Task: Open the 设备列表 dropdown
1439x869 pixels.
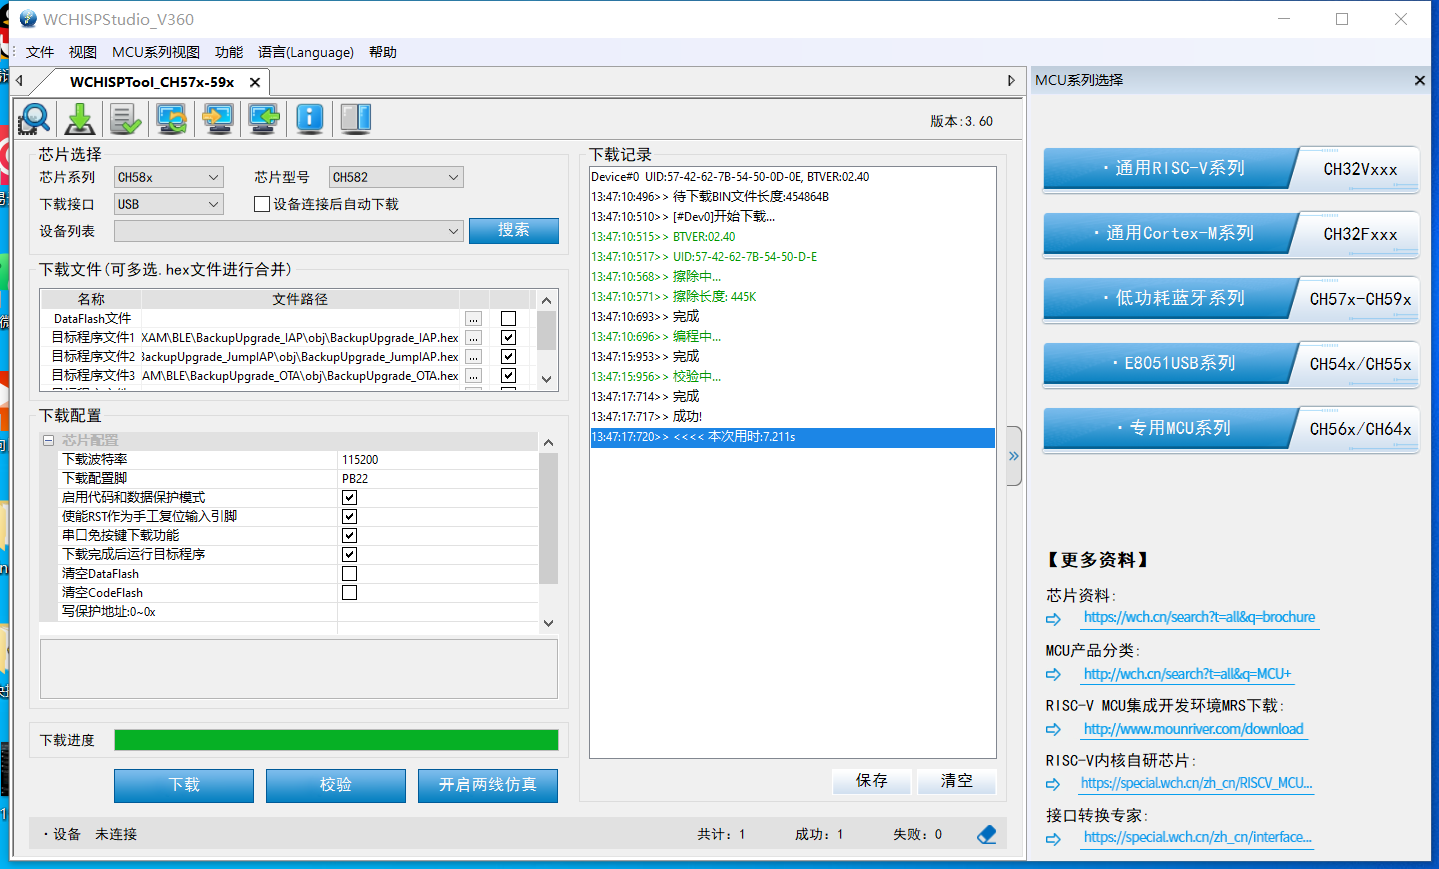Action: [x=289, y=231]
